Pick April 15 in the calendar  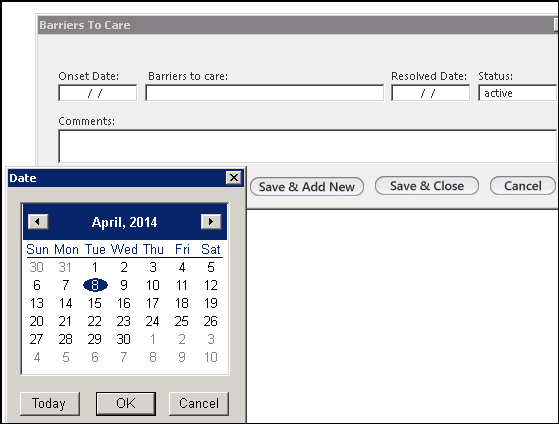95,303
